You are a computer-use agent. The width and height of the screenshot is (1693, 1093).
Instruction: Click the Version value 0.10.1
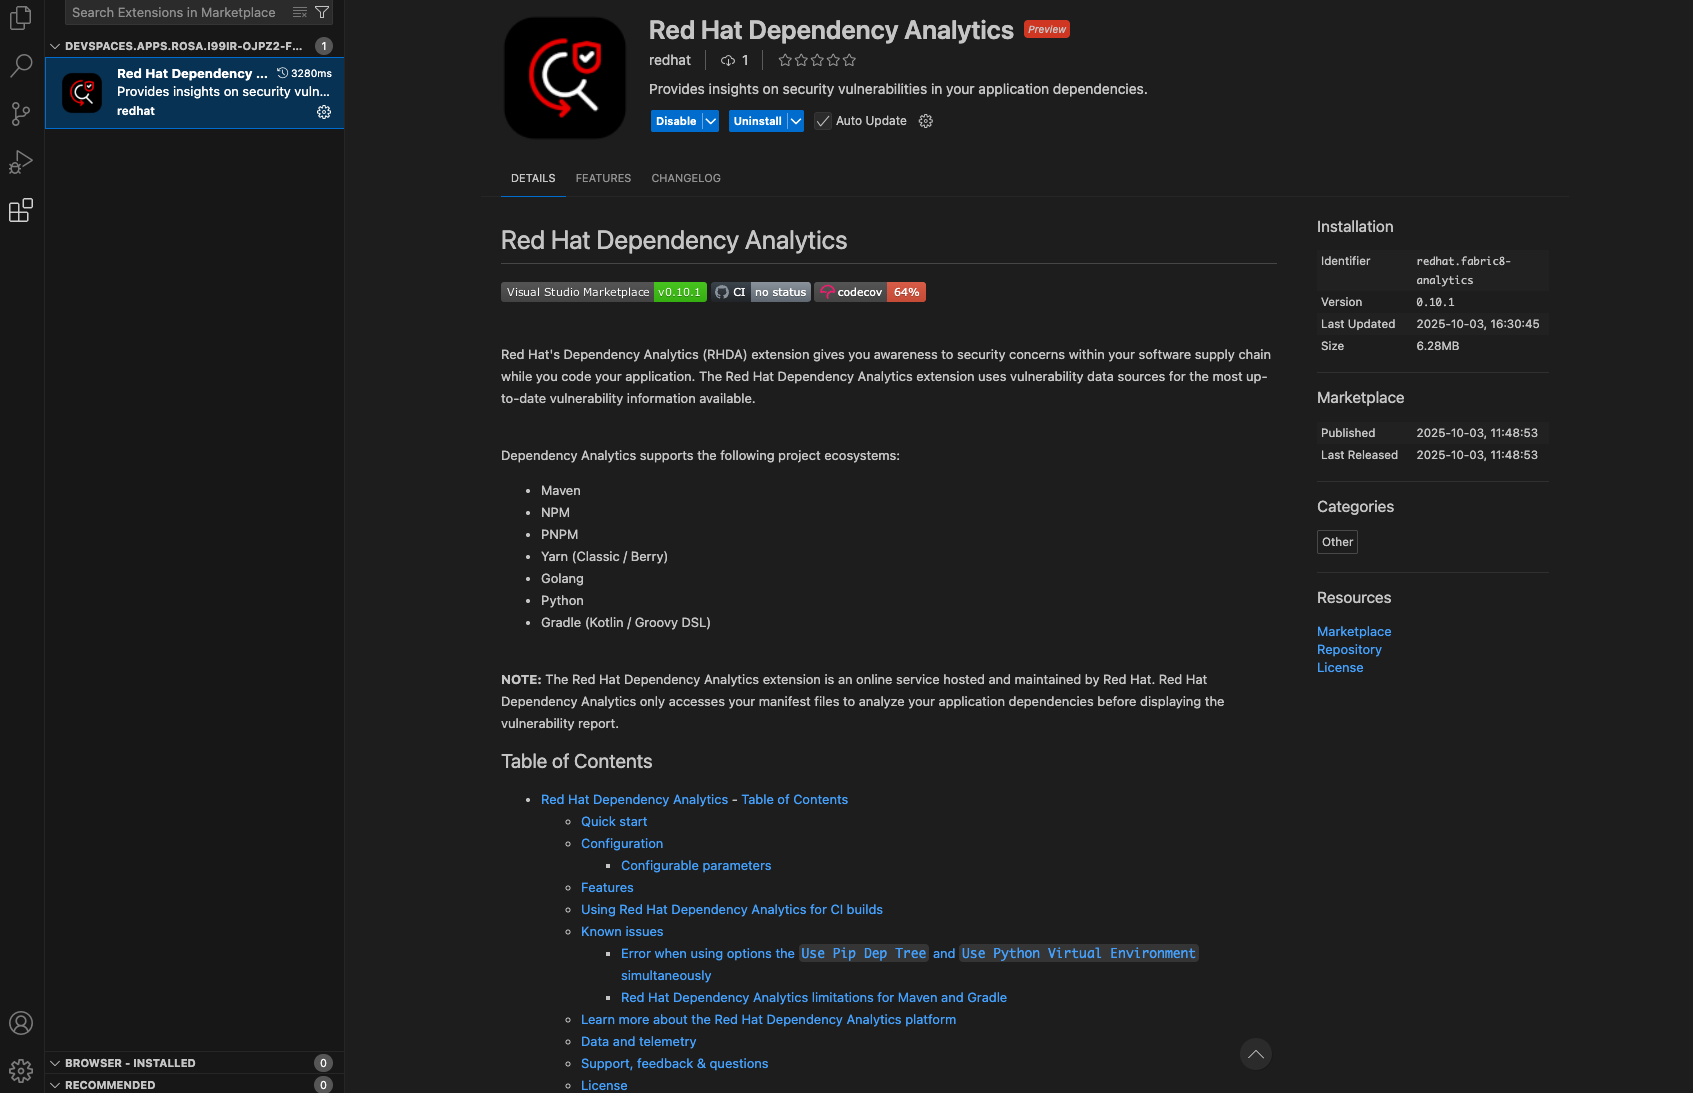pos(1435,302)
